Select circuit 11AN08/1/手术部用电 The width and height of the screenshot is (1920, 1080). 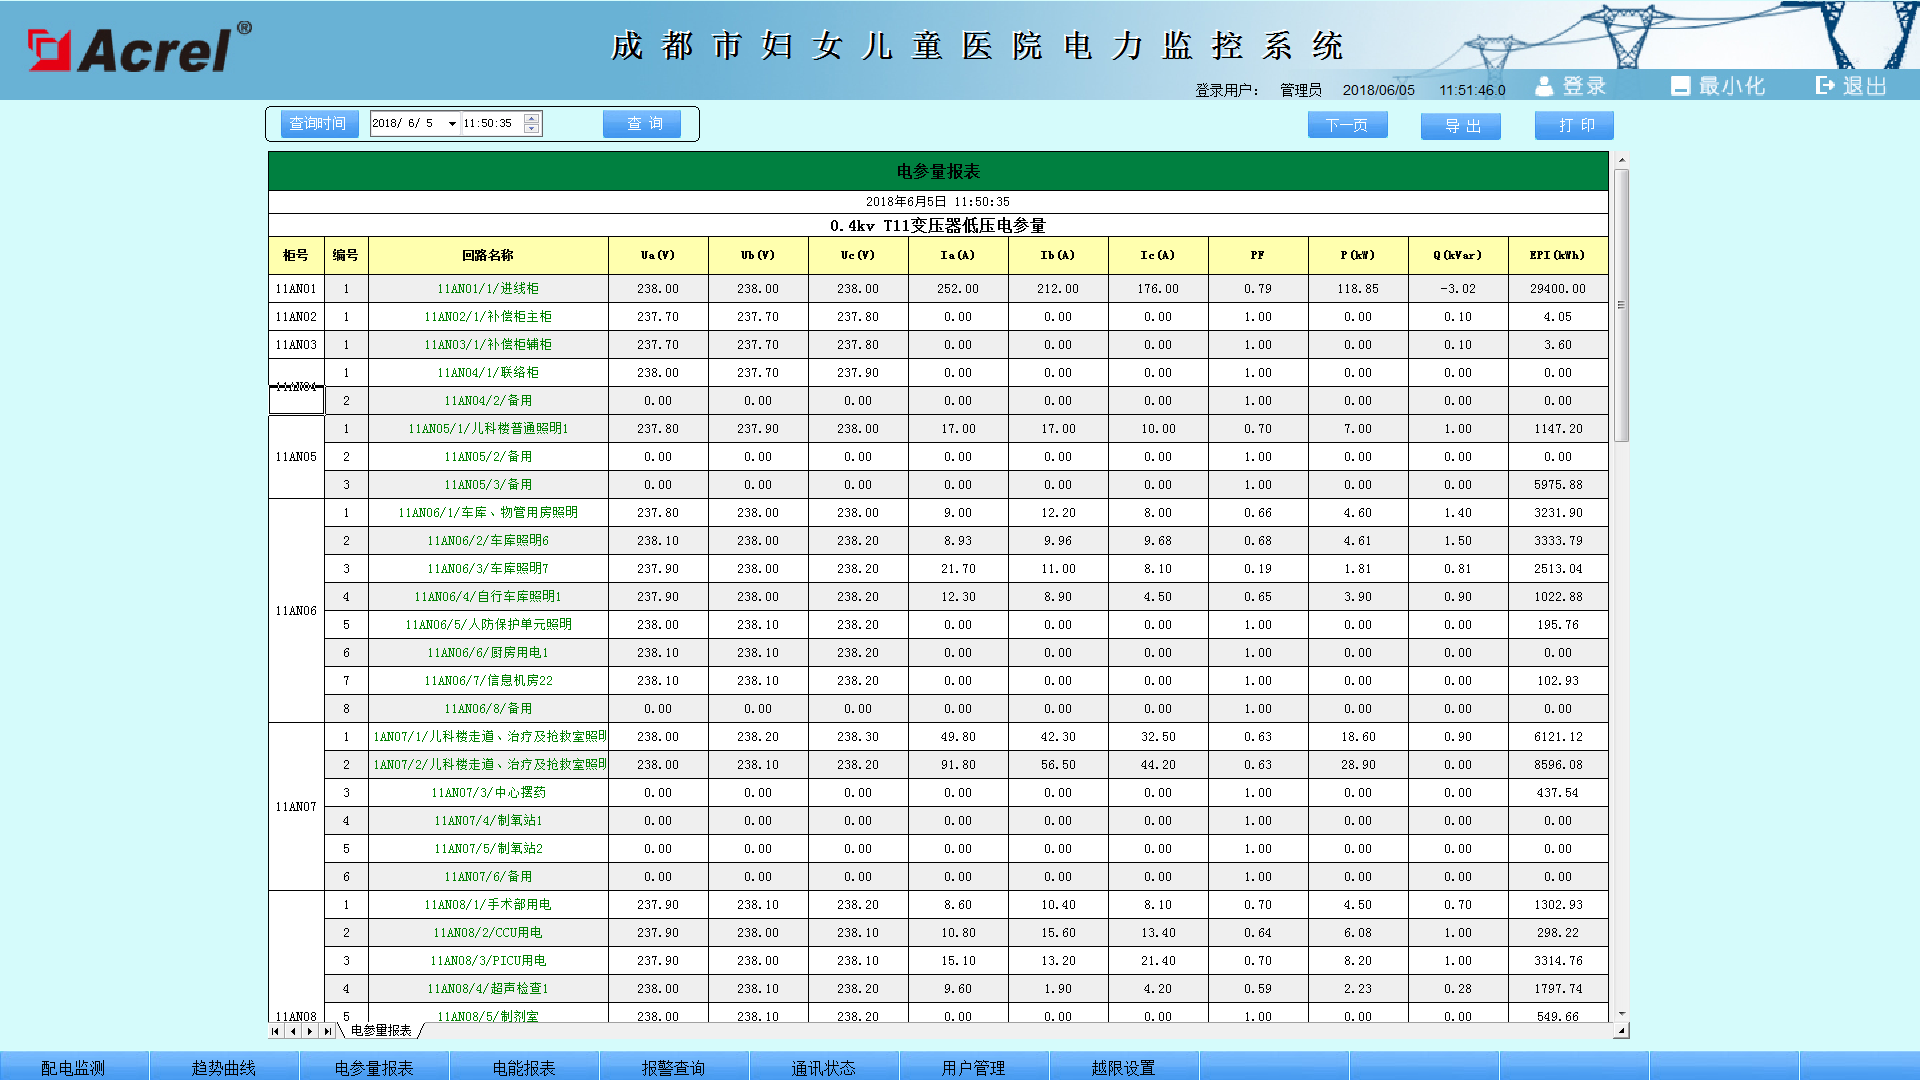(x=488, y=905)
